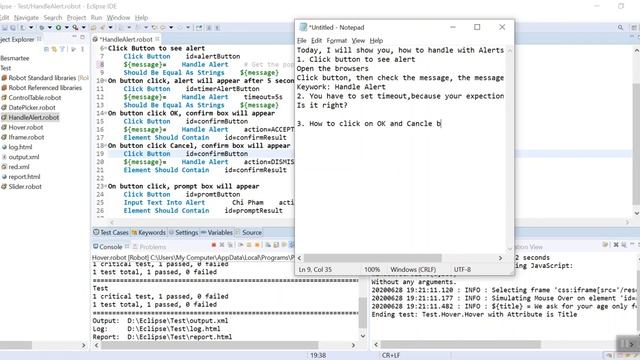Open dropdown arrow next to green Run icon
This screenshot has height=360, width=640.
tap(67, 27)
